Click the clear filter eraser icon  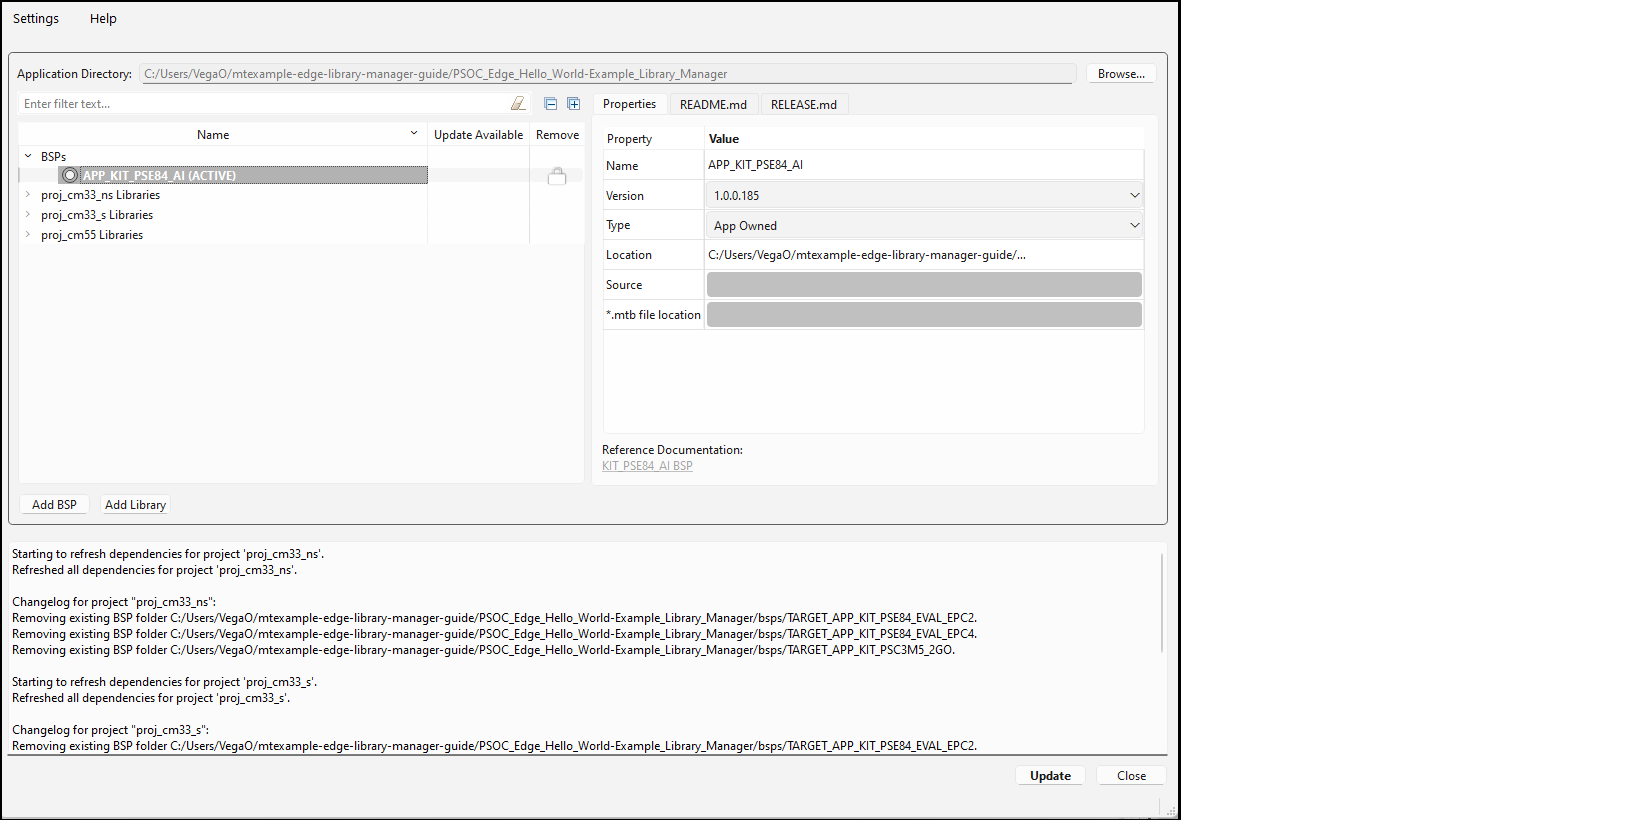click(518, 104)
